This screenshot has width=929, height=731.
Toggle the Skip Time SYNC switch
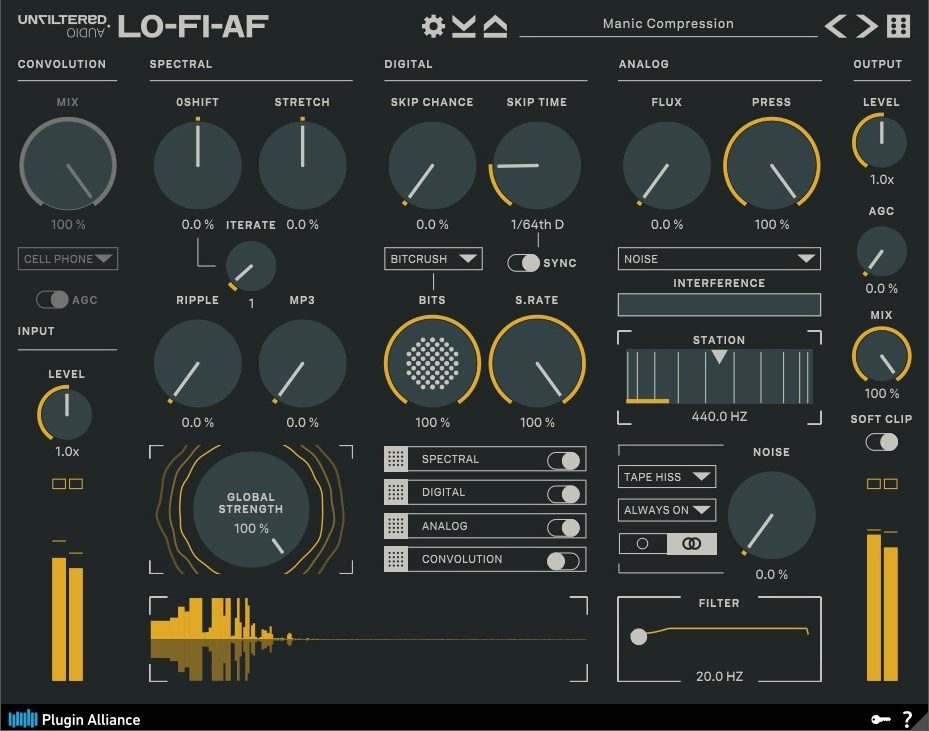pos(524,263)
